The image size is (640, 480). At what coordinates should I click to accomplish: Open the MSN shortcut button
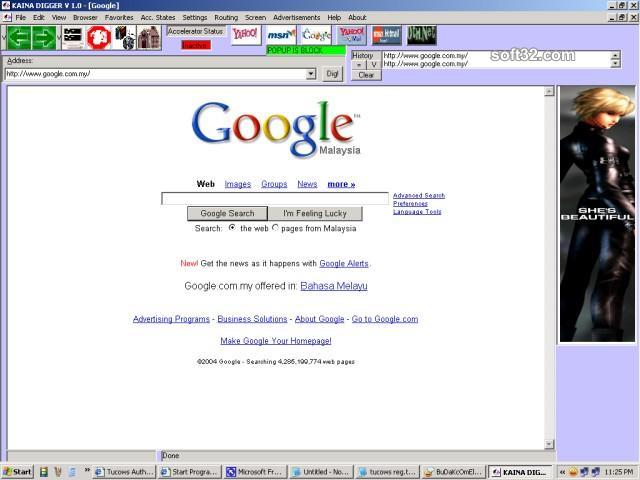pos(282,35)
